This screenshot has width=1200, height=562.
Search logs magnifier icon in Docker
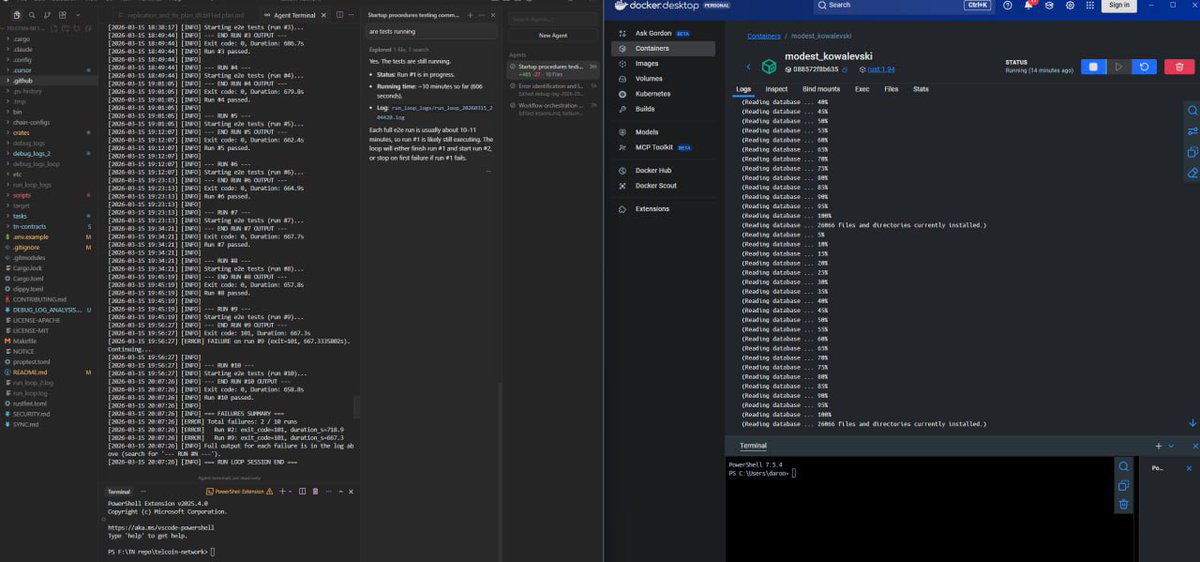(x=1192, y=110)
